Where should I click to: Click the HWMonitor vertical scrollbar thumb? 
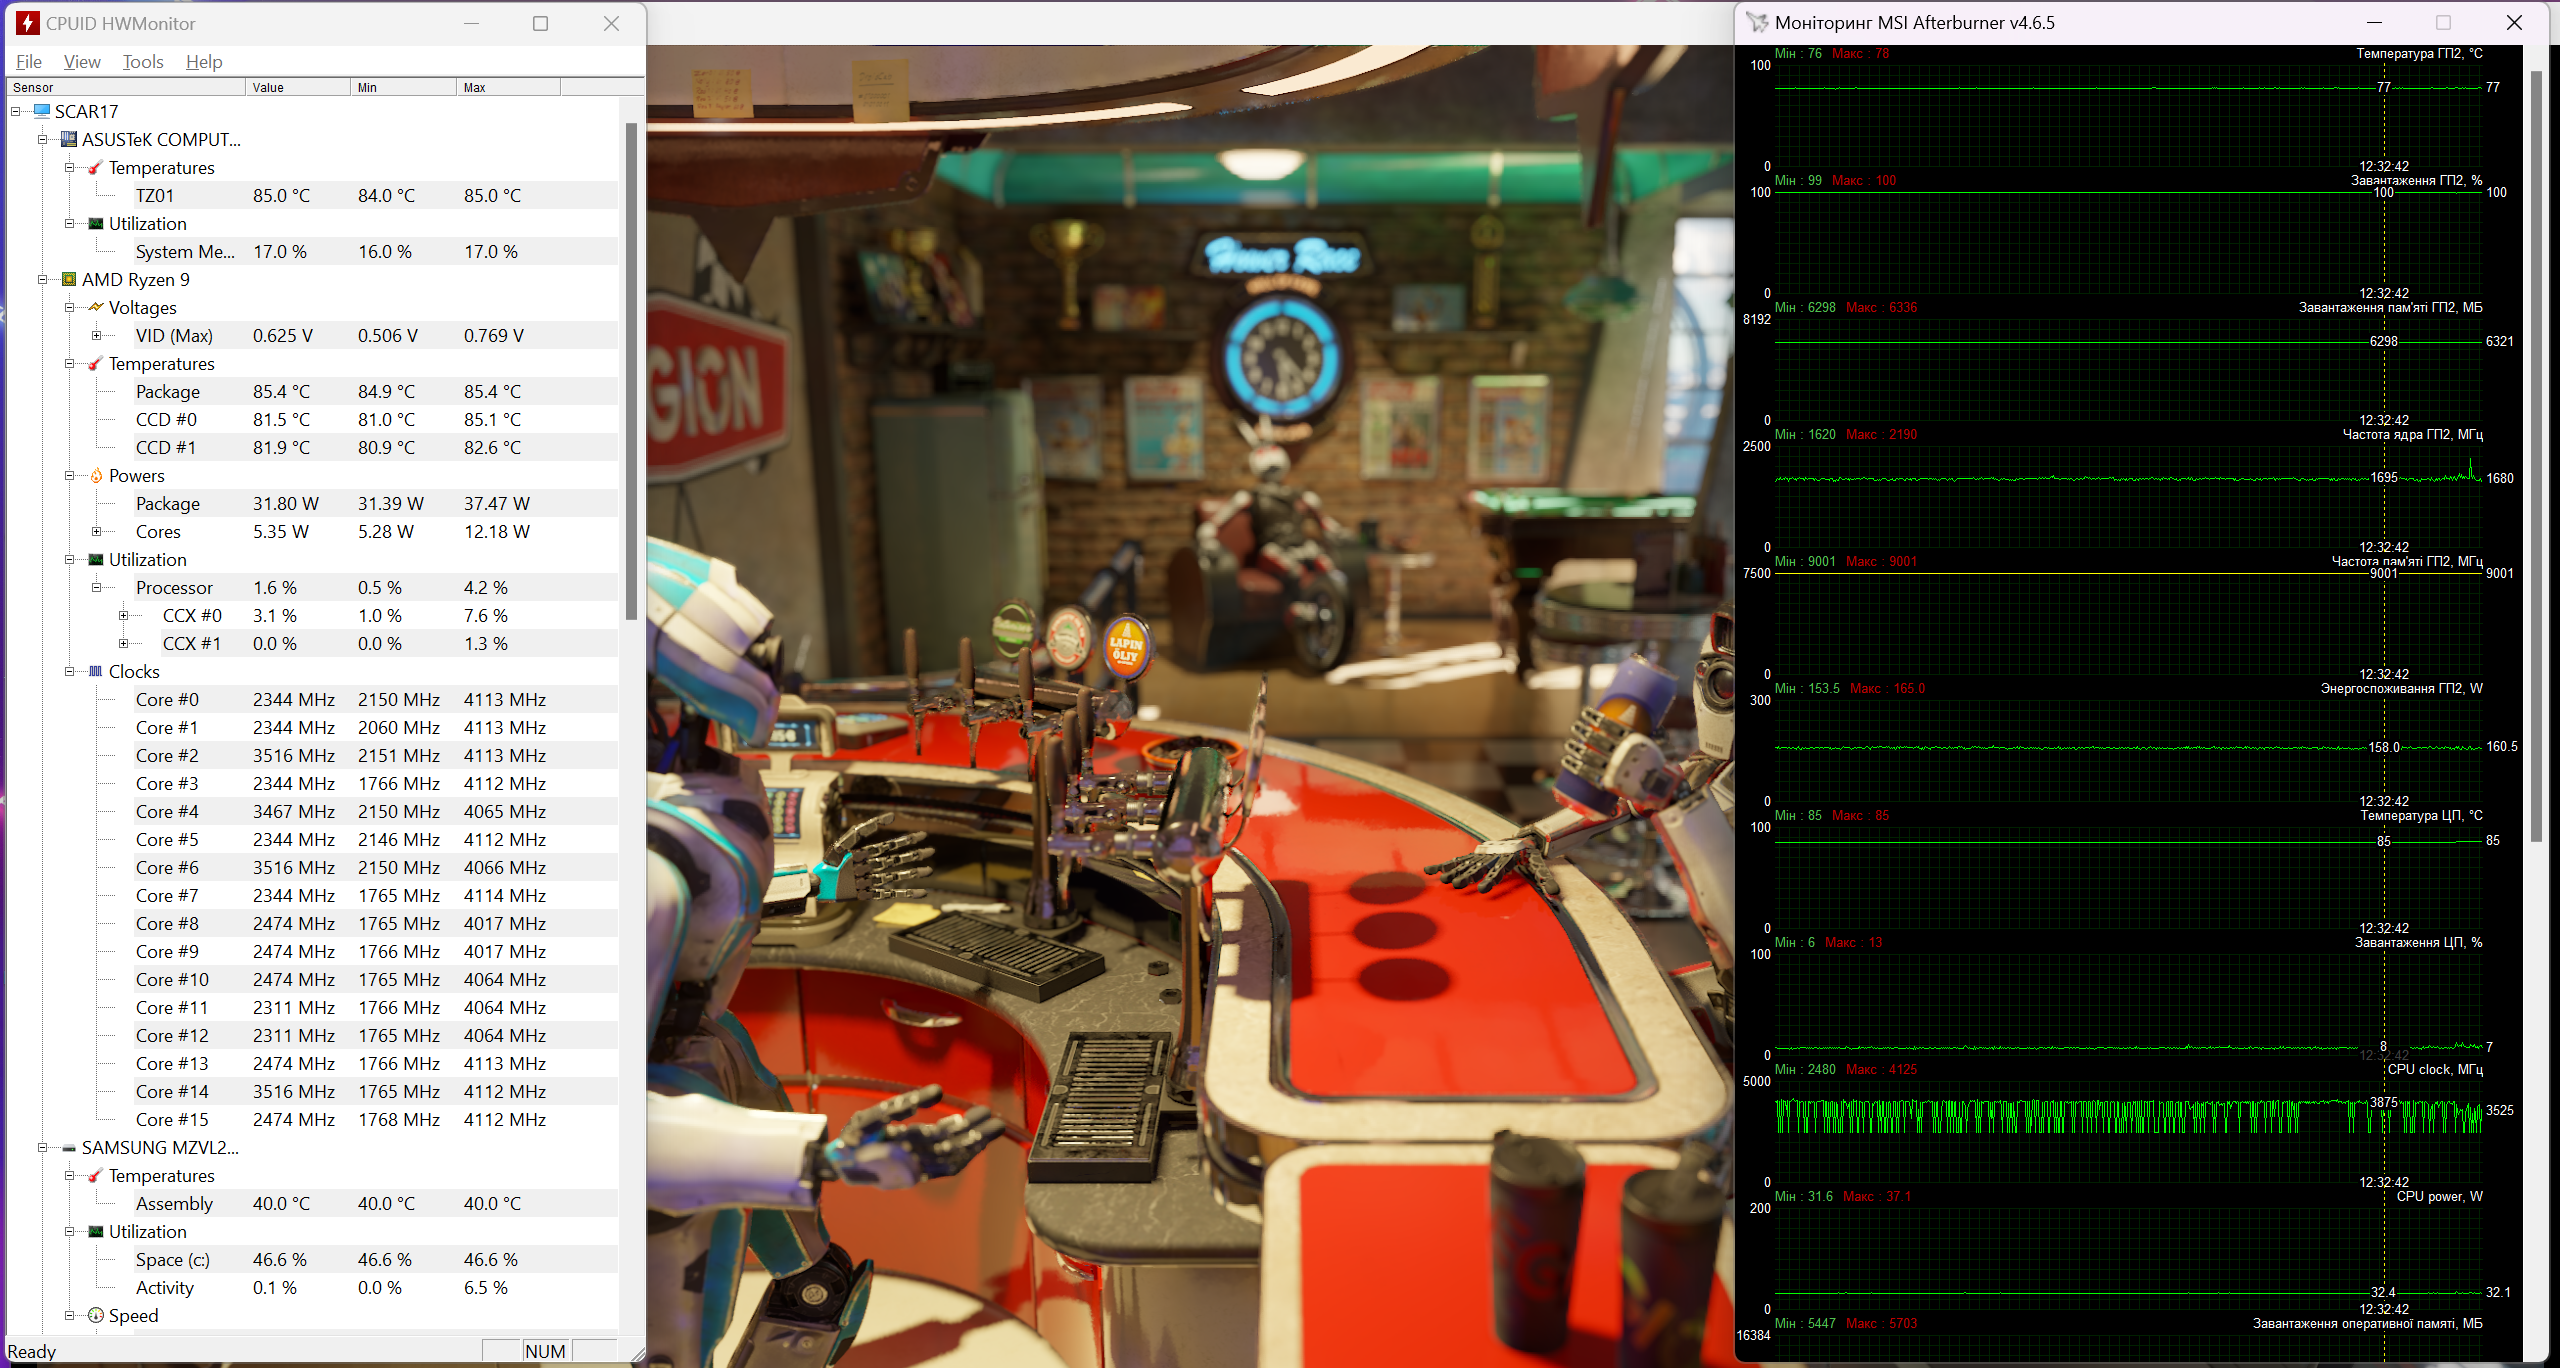pyautogui.click(x=631, y=370)
